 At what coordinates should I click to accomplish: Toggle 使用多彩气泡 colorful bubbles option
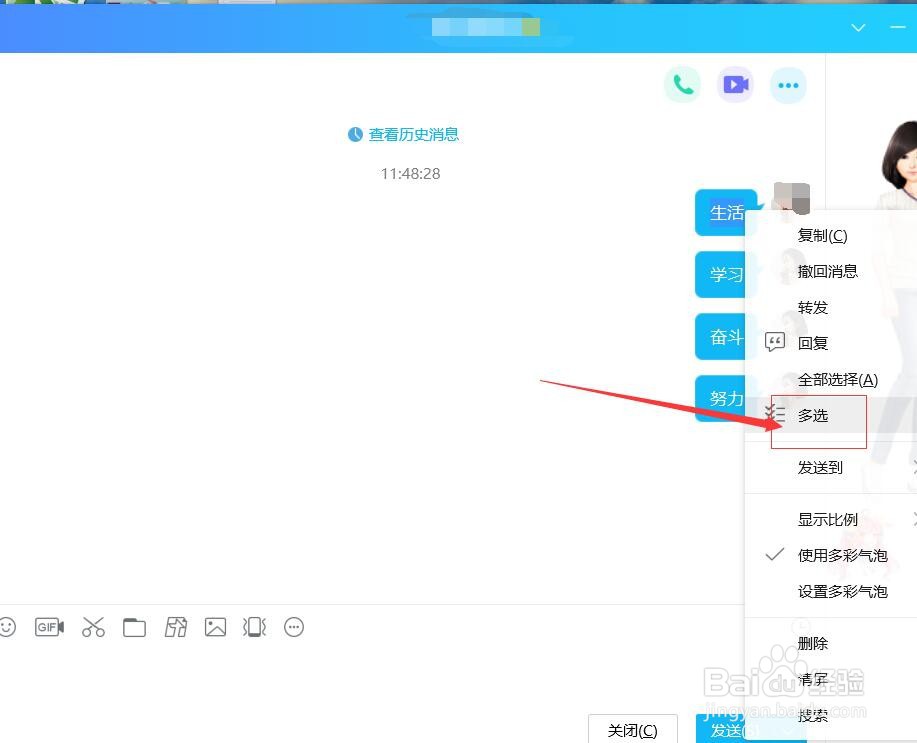point(843,555)
